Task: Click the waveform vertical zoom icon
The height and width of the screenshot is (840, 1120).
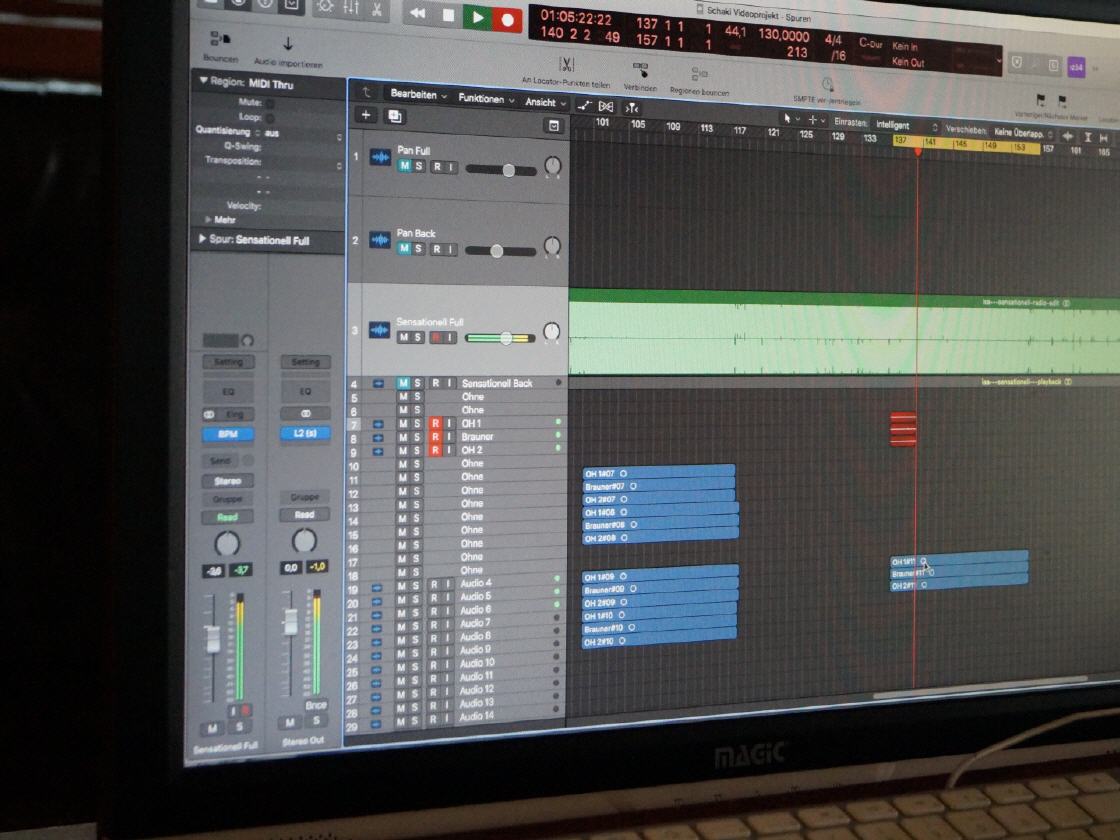Action: 1067,136
